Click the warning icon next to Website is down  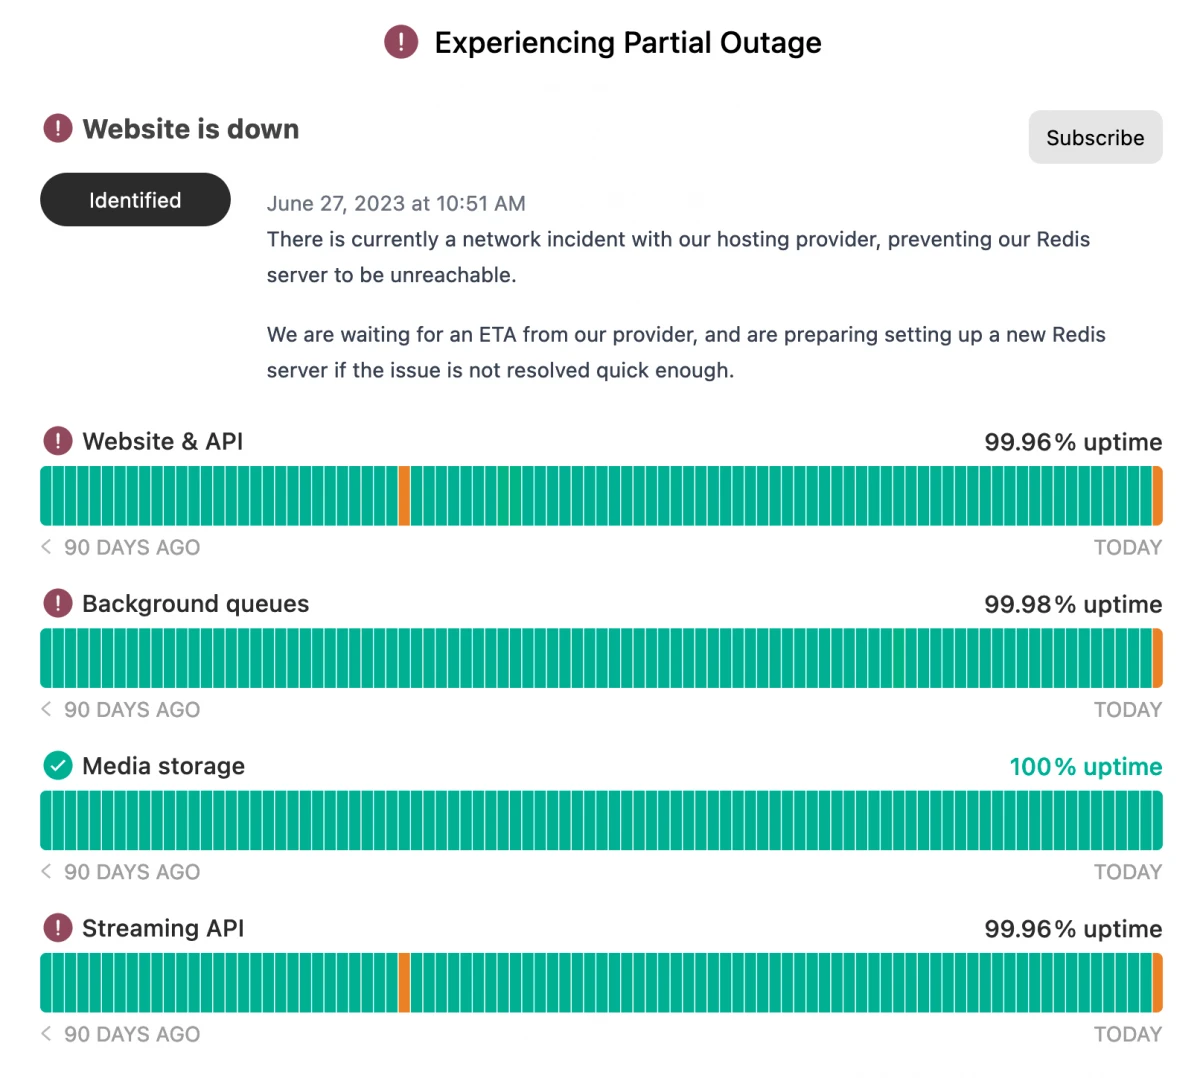58,128
